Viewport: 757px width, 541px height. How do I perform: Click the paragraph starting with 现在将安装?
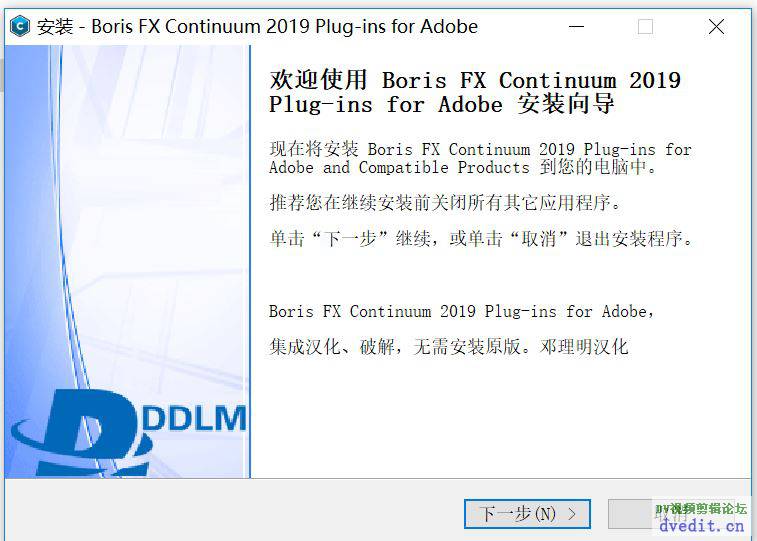click(x=480, y=158)
